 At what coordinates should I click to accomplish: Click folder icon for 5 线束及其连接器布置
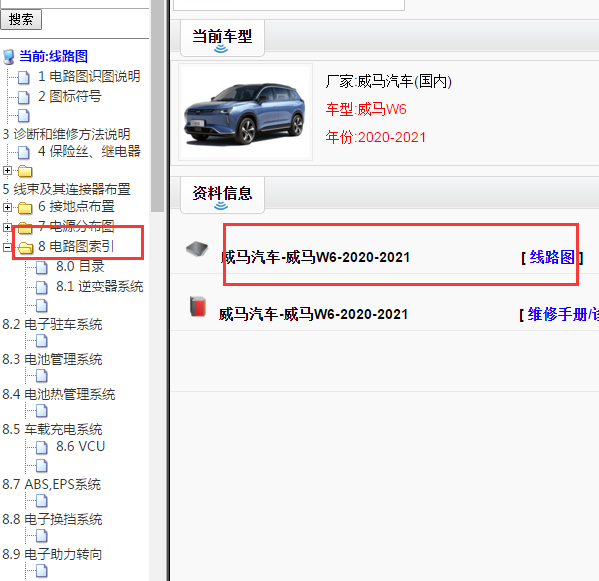tap(25, 171)
